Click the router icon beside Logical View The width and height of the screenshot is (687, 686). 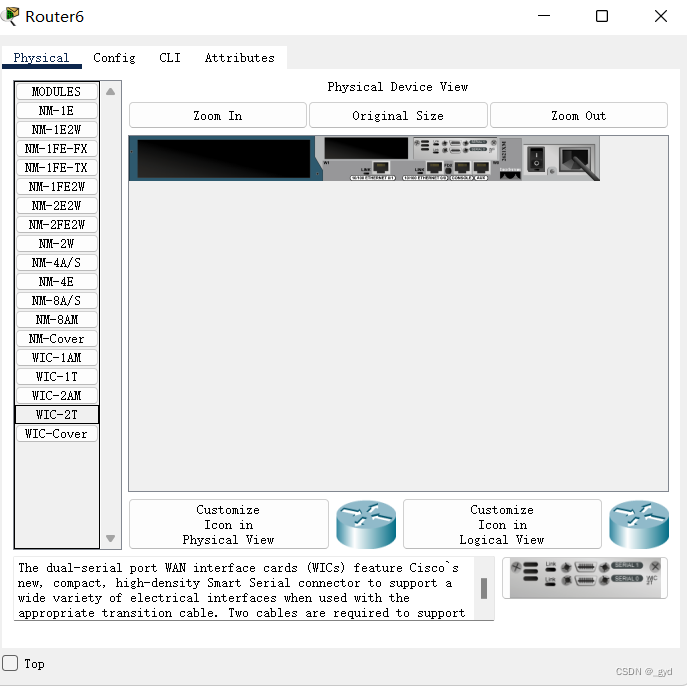pyautogui.click(x=639, y=524)
